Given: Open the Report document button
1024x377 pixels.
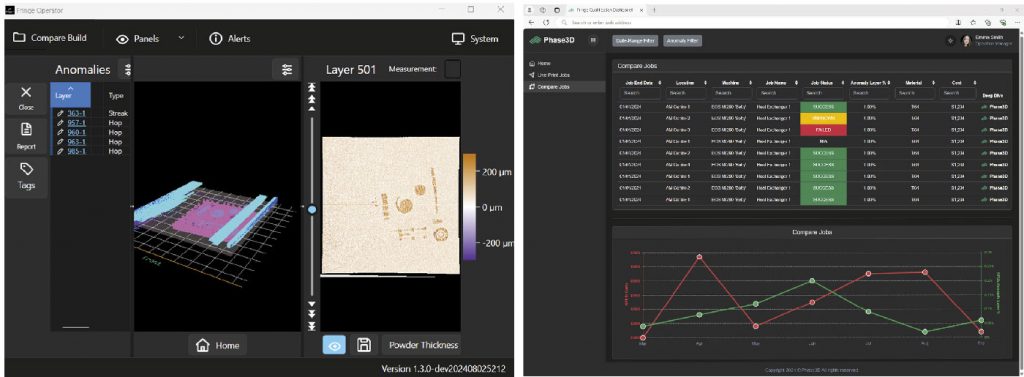Looking at the screenshot, I should (26, 136).
